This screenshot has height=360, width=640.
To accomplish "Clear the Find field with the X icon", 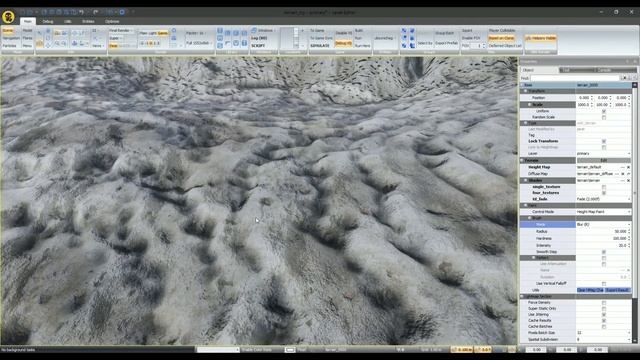I will point(624,78).
